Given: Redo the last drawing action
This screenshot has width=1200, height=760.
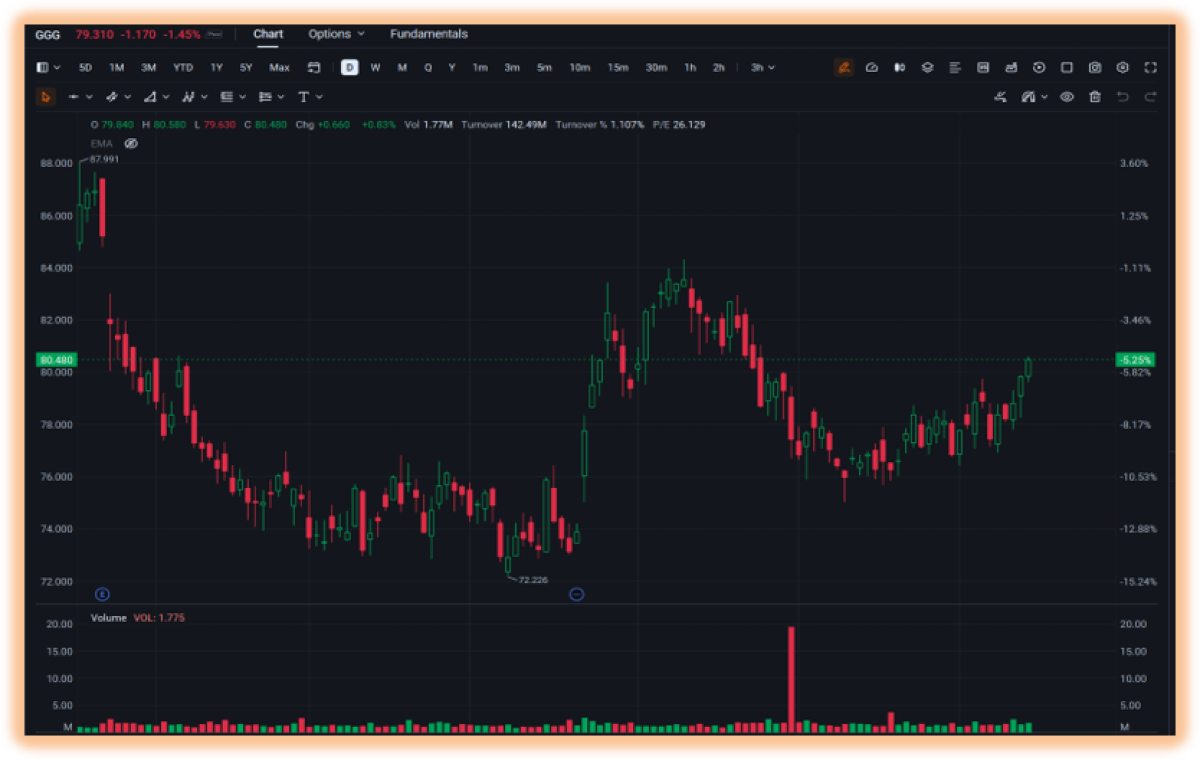Looking at the screenshot, I should click(1151, 97).
